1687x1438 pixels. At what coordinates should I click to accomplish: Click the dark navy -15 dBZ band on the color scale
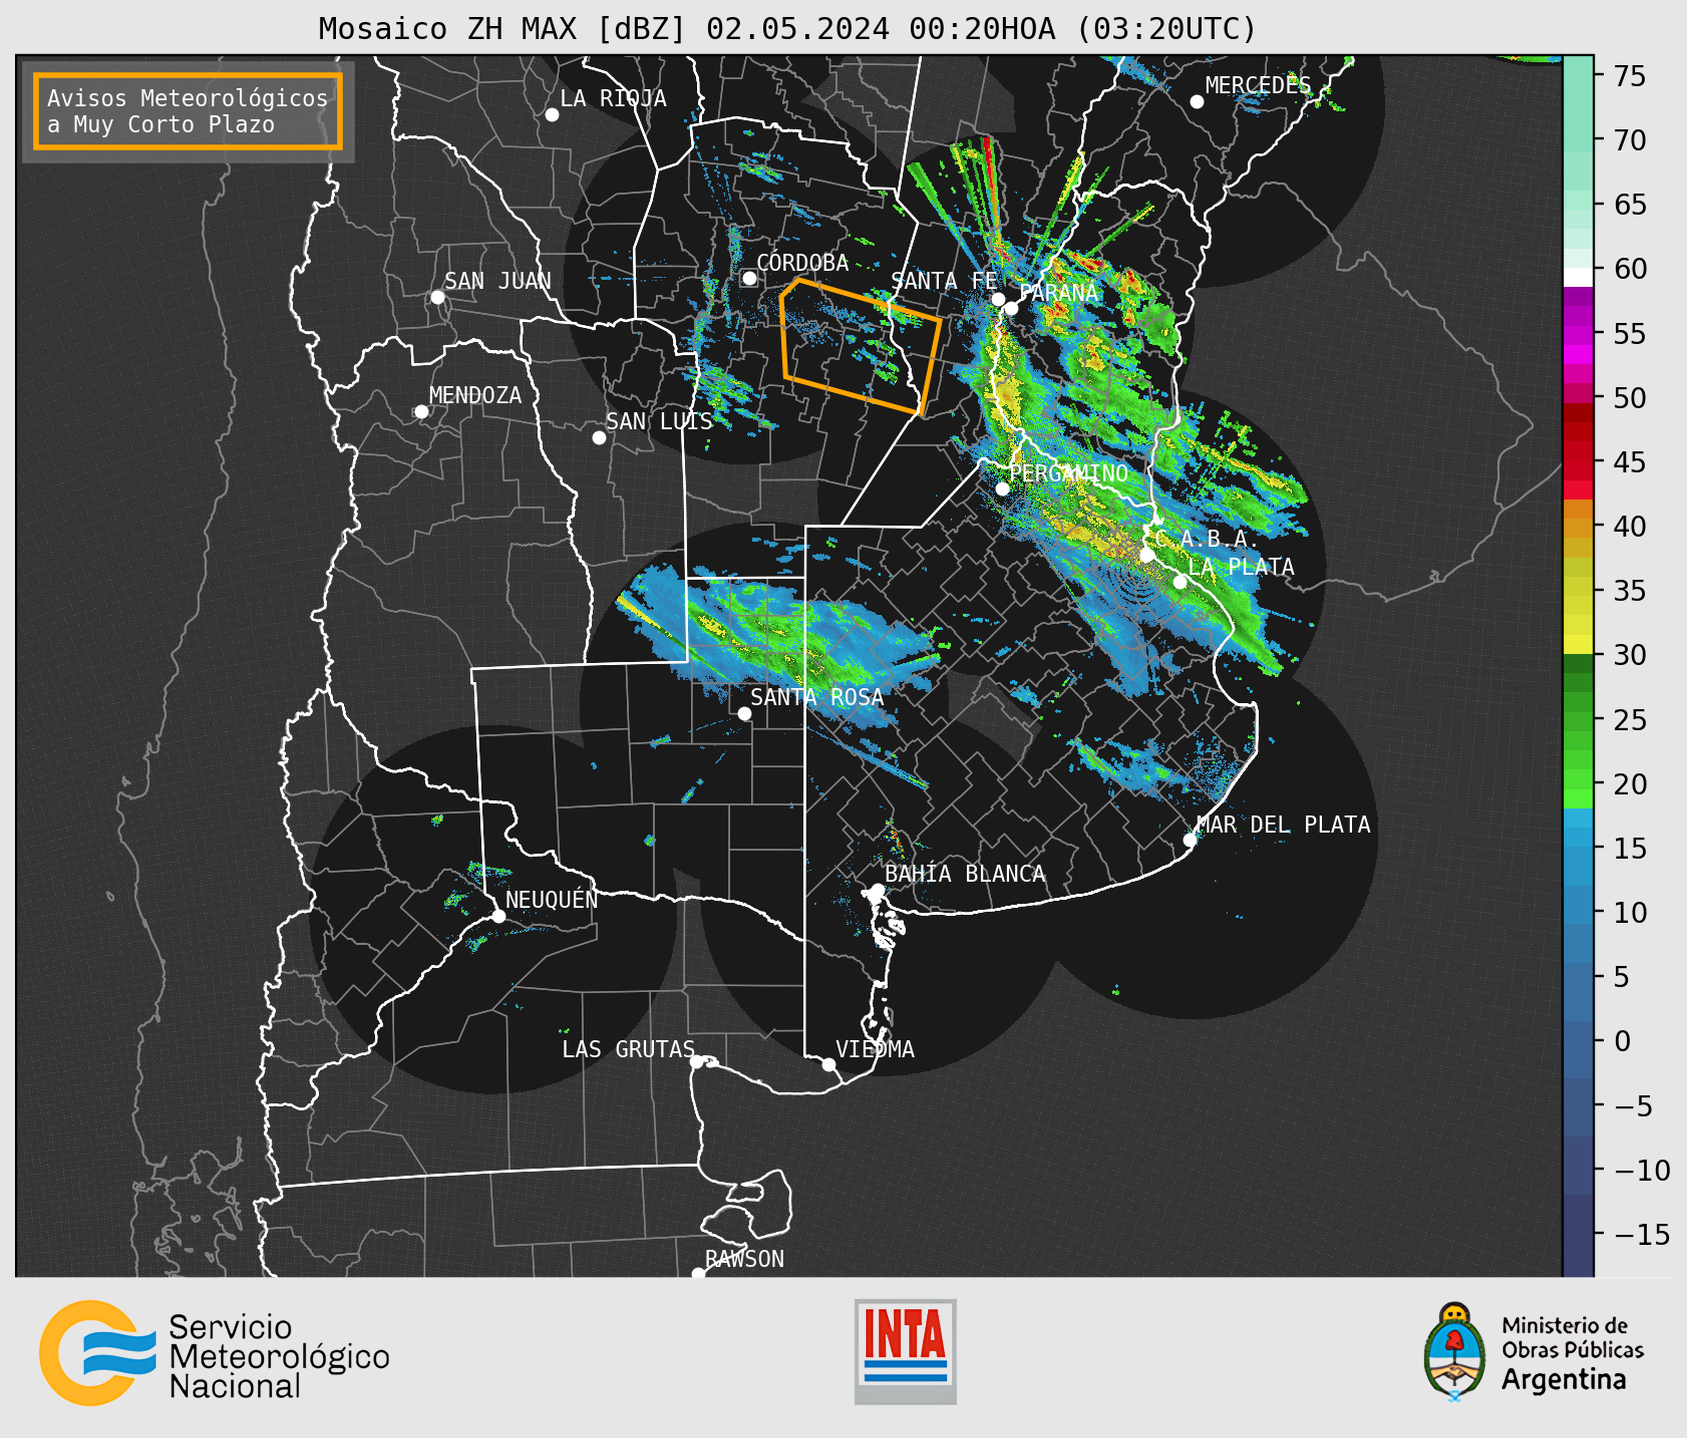pyautogui.click(x=1578, y=1233)
